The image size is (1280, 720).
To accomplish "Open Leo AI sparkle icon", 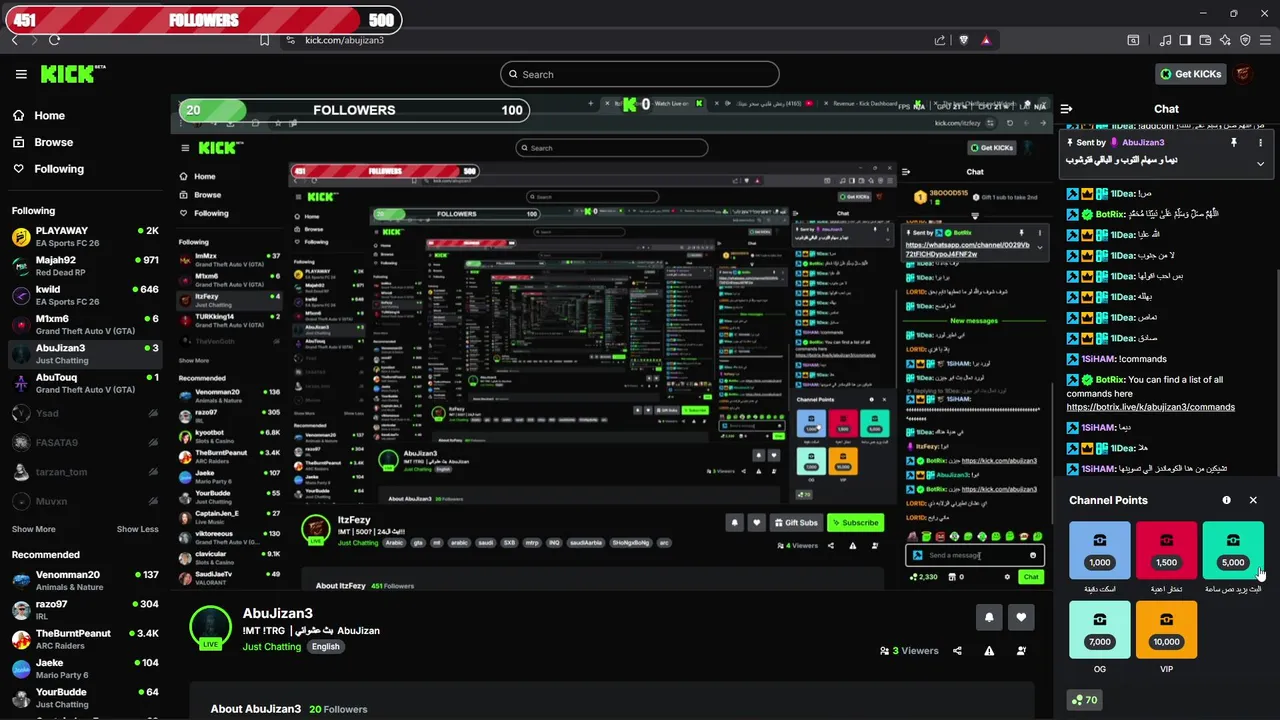I will [1225, 40].
